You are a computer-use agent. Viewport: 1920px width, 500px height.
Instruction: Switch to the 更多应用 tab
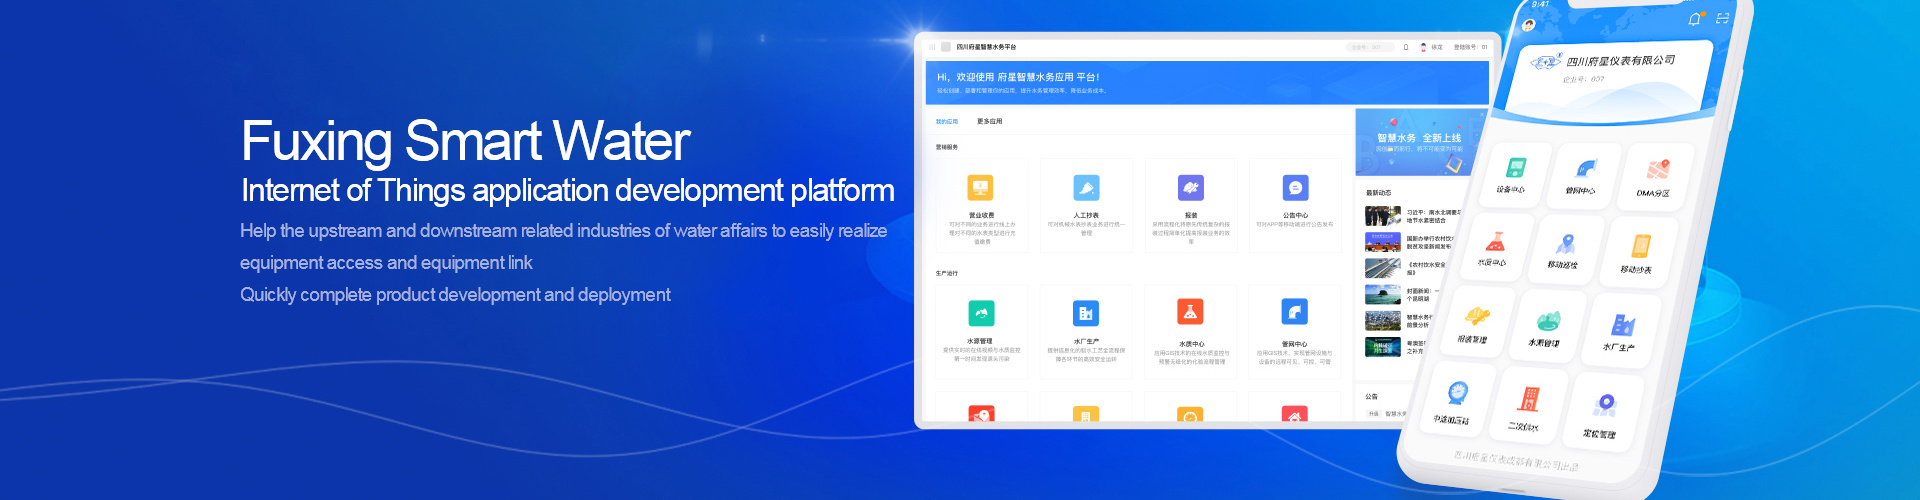click(989, 121)
